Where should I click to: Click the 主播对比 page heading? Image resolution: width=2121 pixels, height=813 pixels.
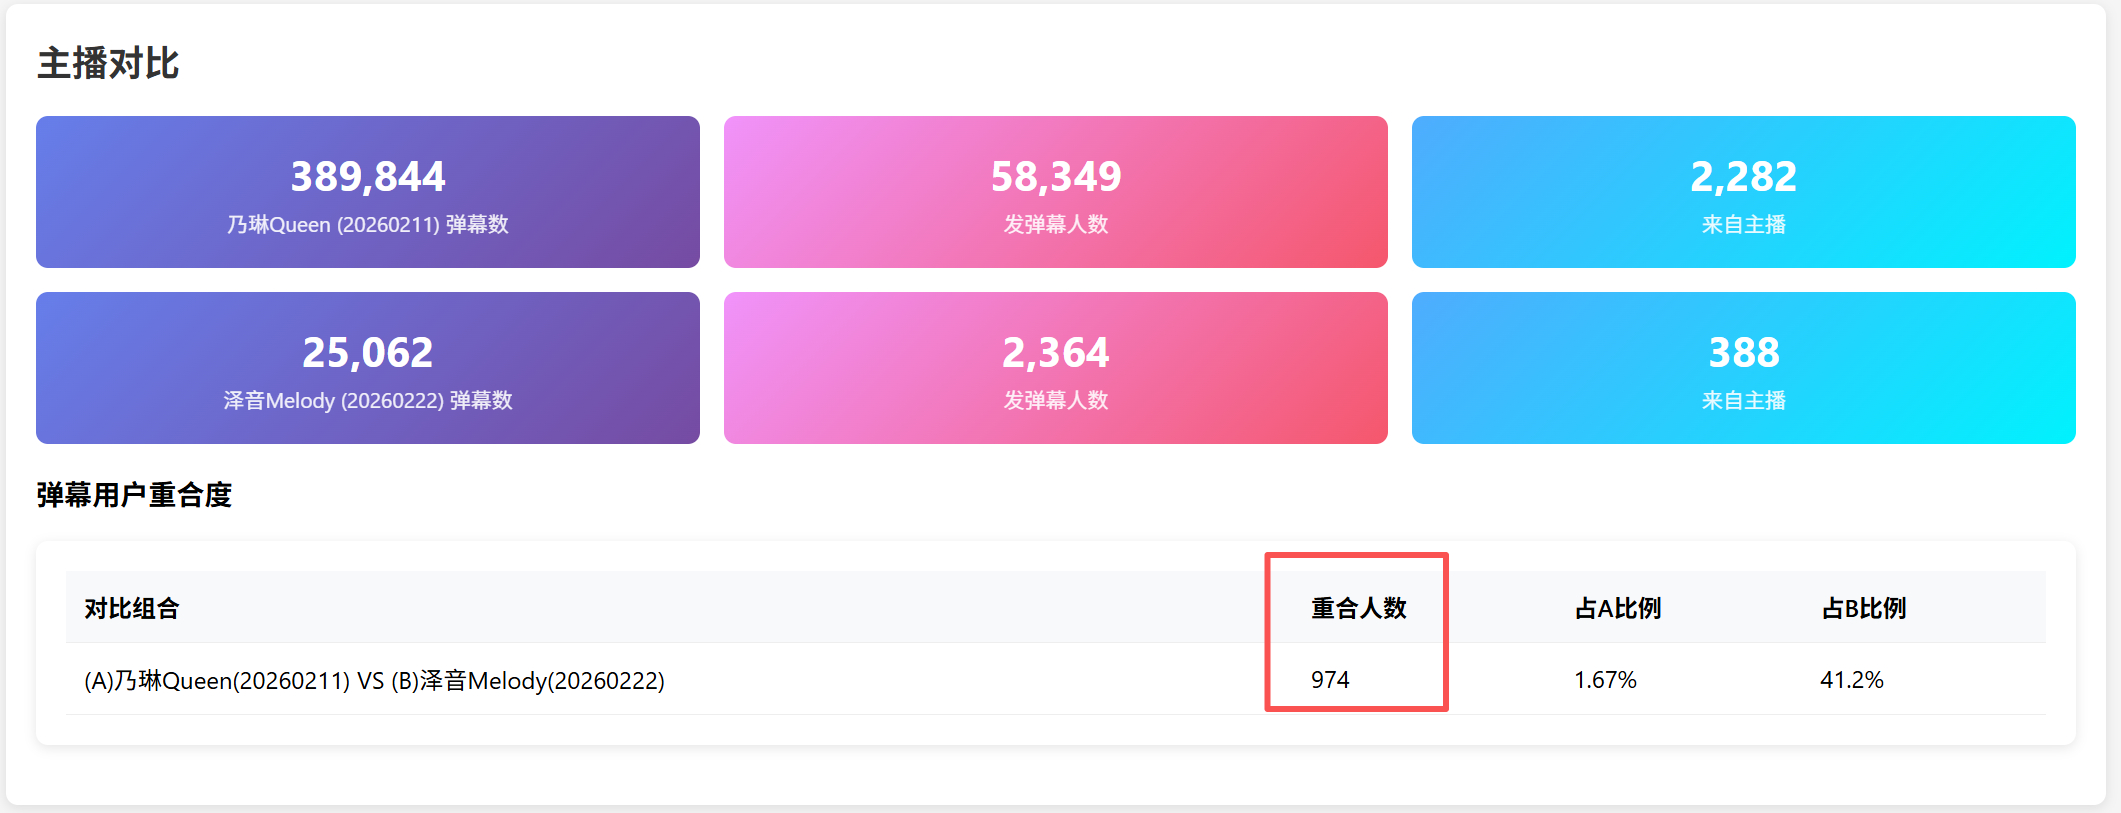[108, 63]
